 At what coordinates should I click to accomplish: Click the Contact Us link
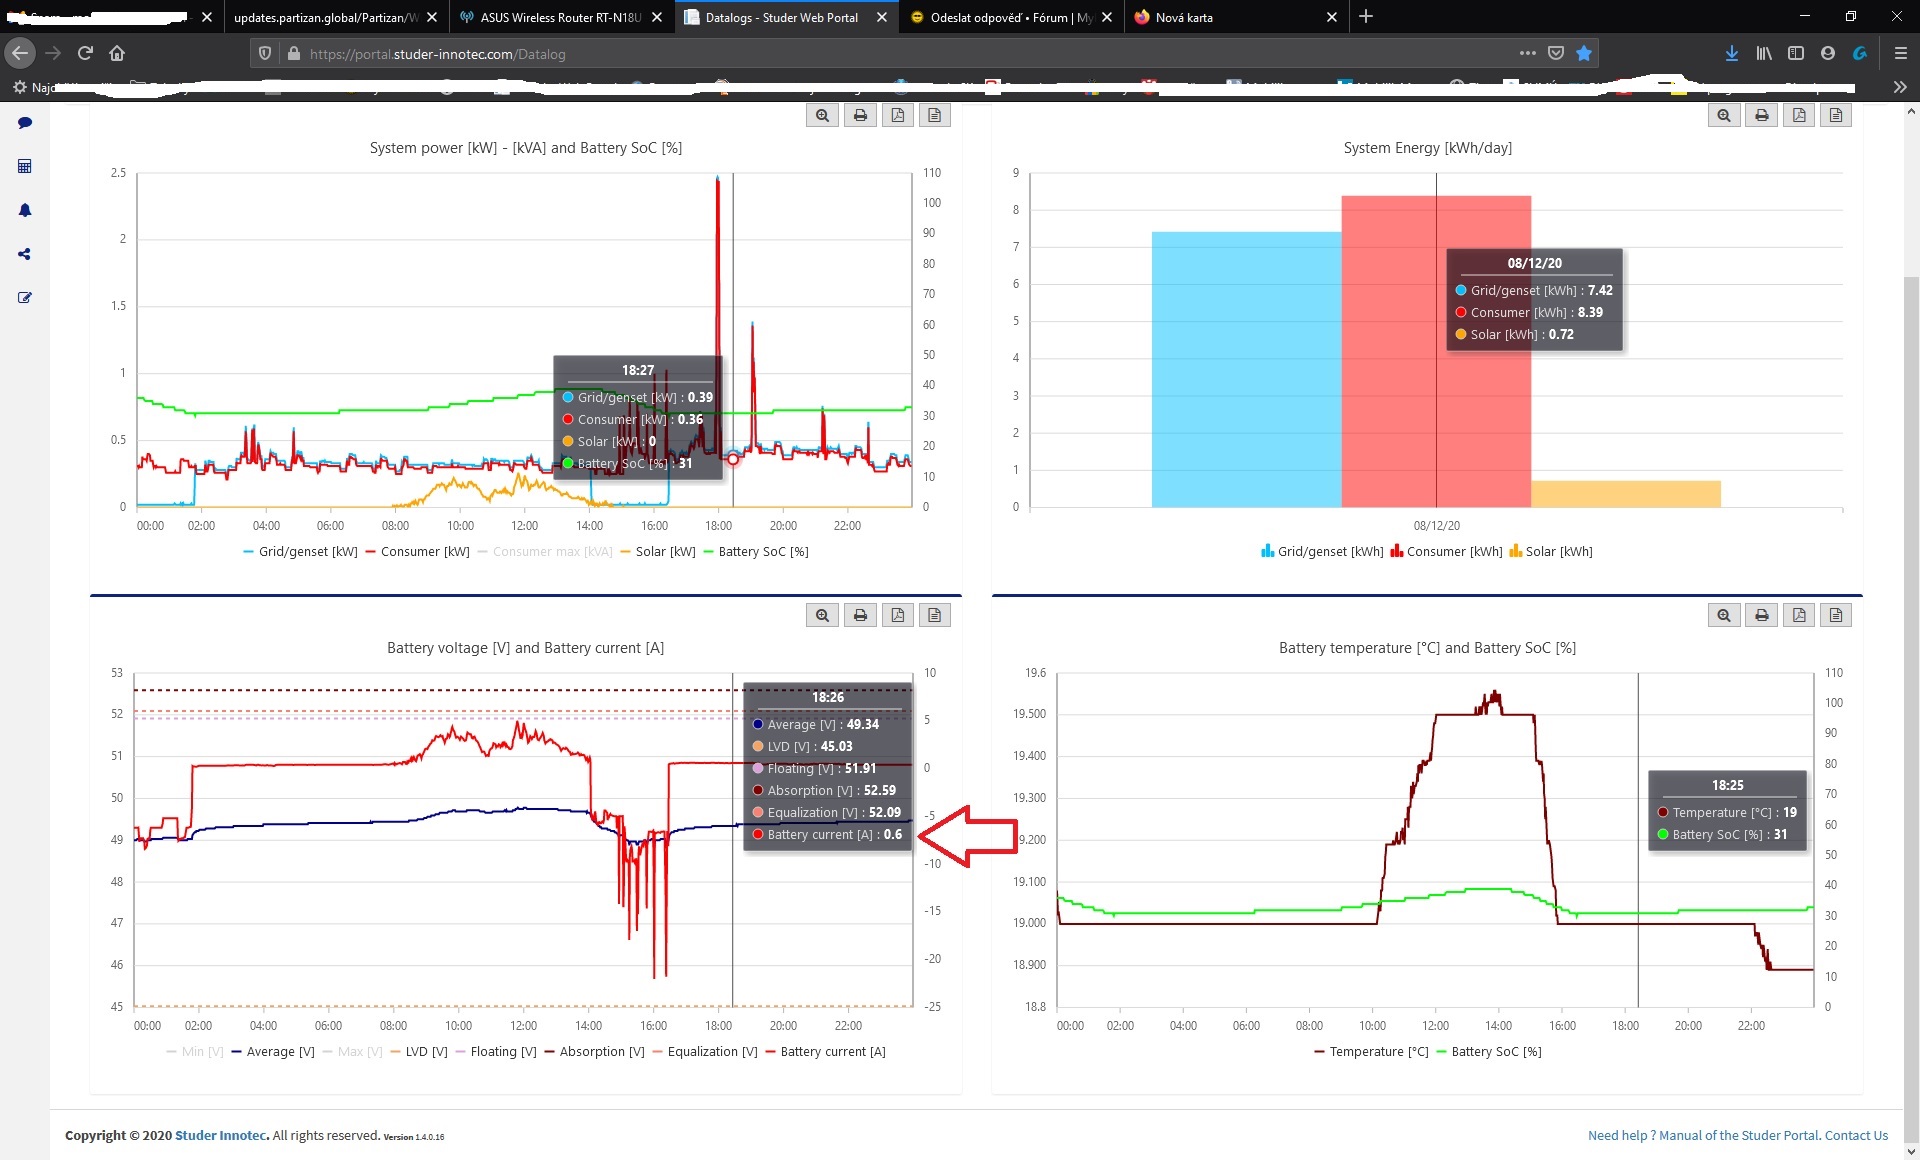pyautogui.click(x=1856, y=1135)
